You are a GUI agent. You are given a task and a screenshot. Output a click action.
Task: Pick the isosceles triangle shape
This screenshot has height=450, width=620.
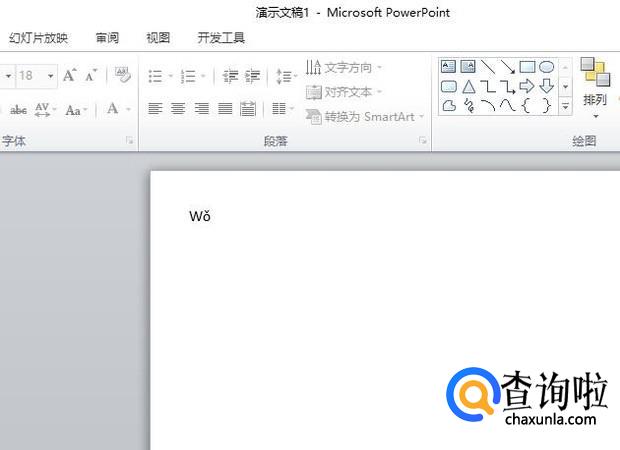click(468, 86)
